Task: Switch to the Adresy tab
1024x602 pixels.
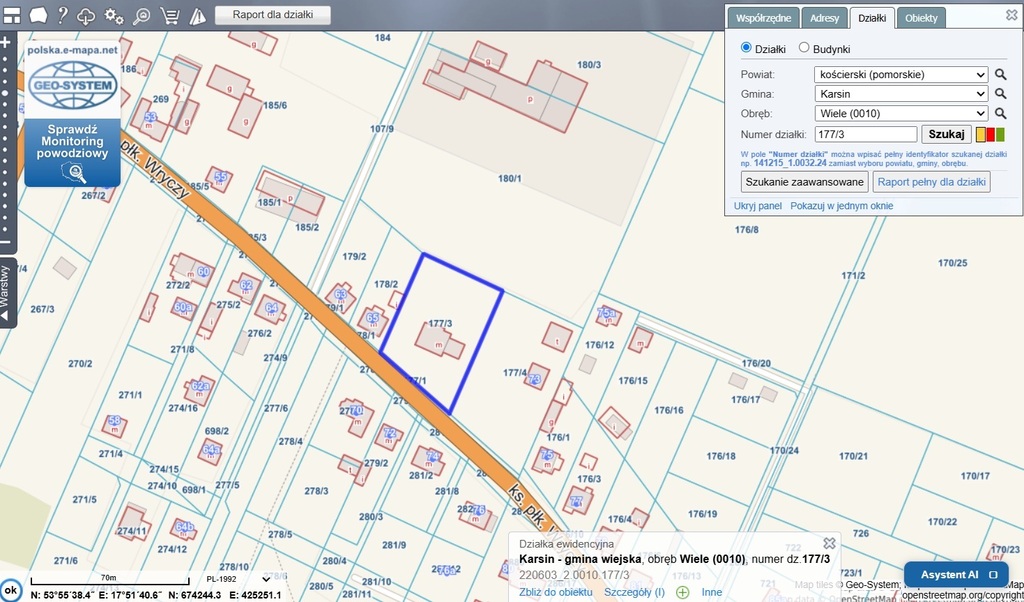Action: (x=825, y=18)
